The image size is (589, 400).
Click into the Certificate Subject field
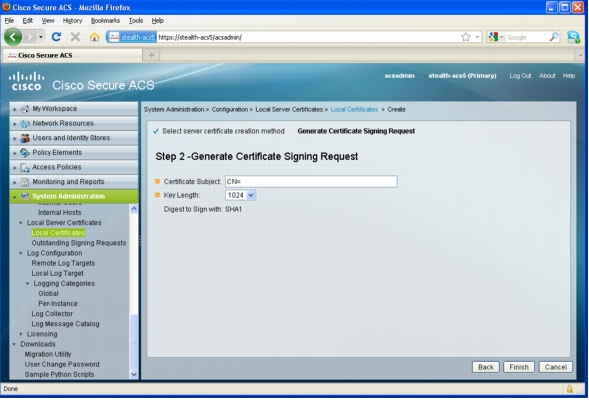pyautogui.click(x=311, y=181)
